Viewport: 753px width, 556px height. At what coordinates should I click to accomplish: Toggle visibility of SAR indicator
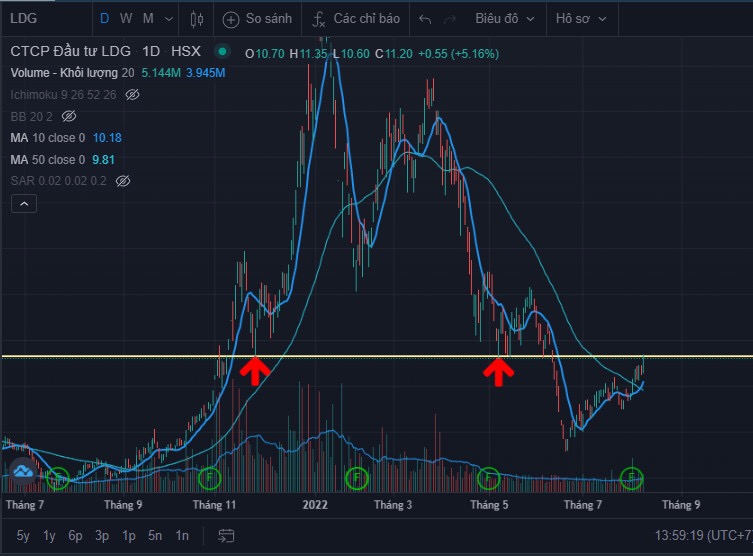123,181
